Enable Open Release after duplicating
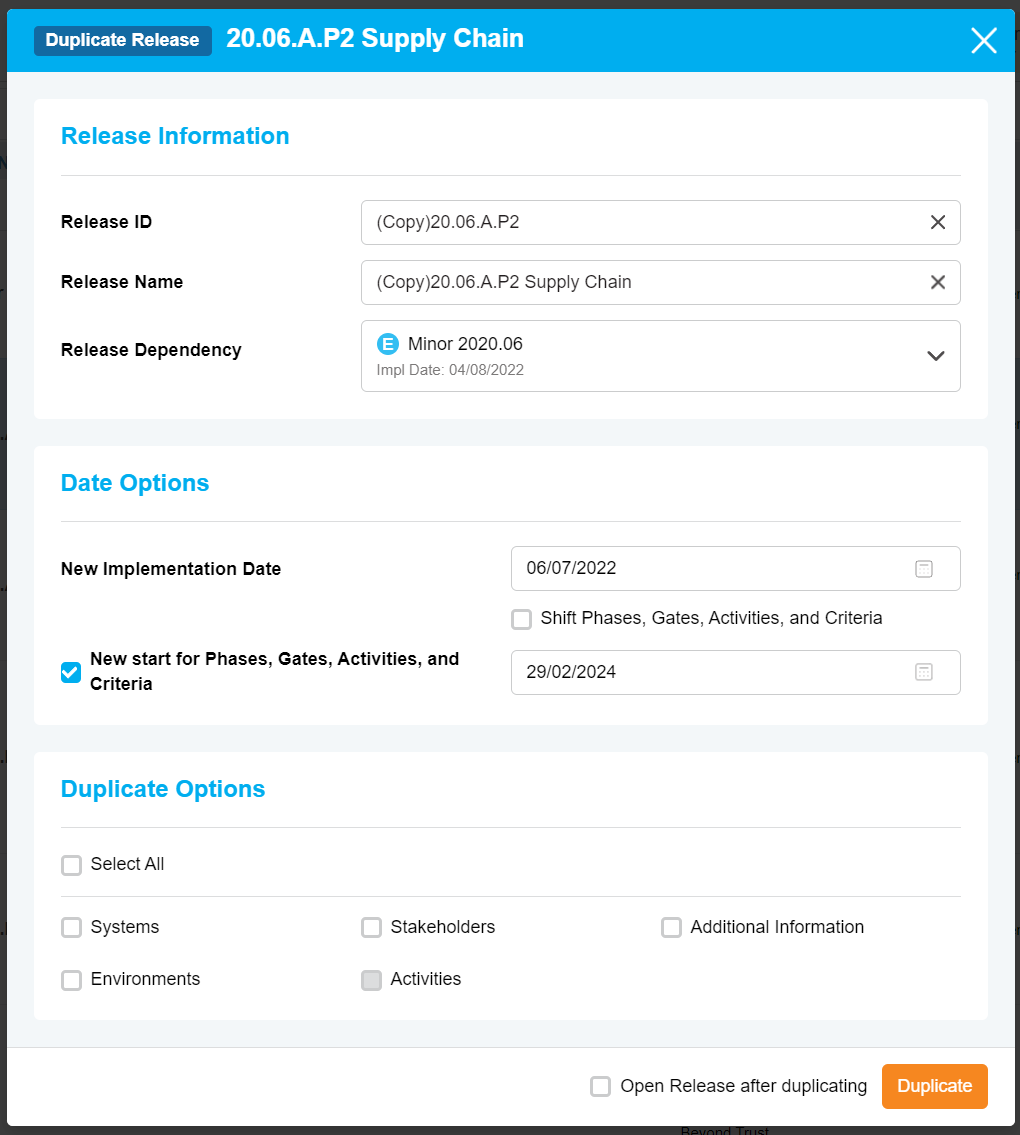The image size is (1020, 1135). [x=600, y=1087]
